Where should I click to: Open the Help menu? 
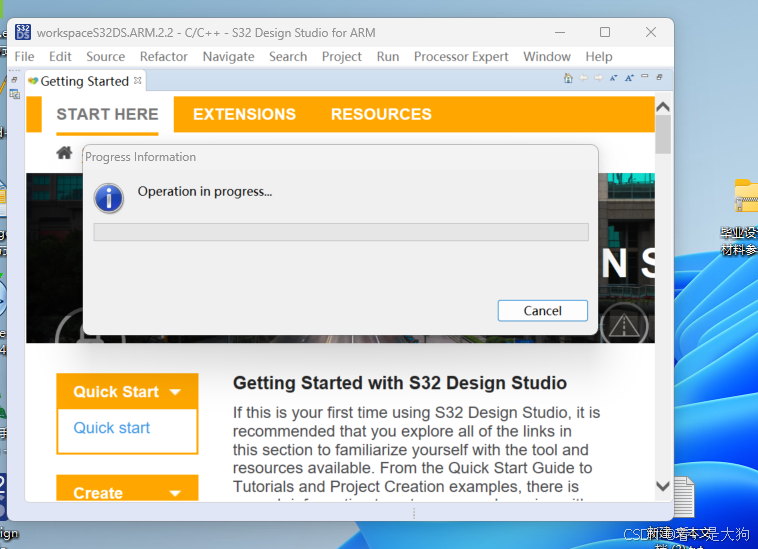pos(598,57)
